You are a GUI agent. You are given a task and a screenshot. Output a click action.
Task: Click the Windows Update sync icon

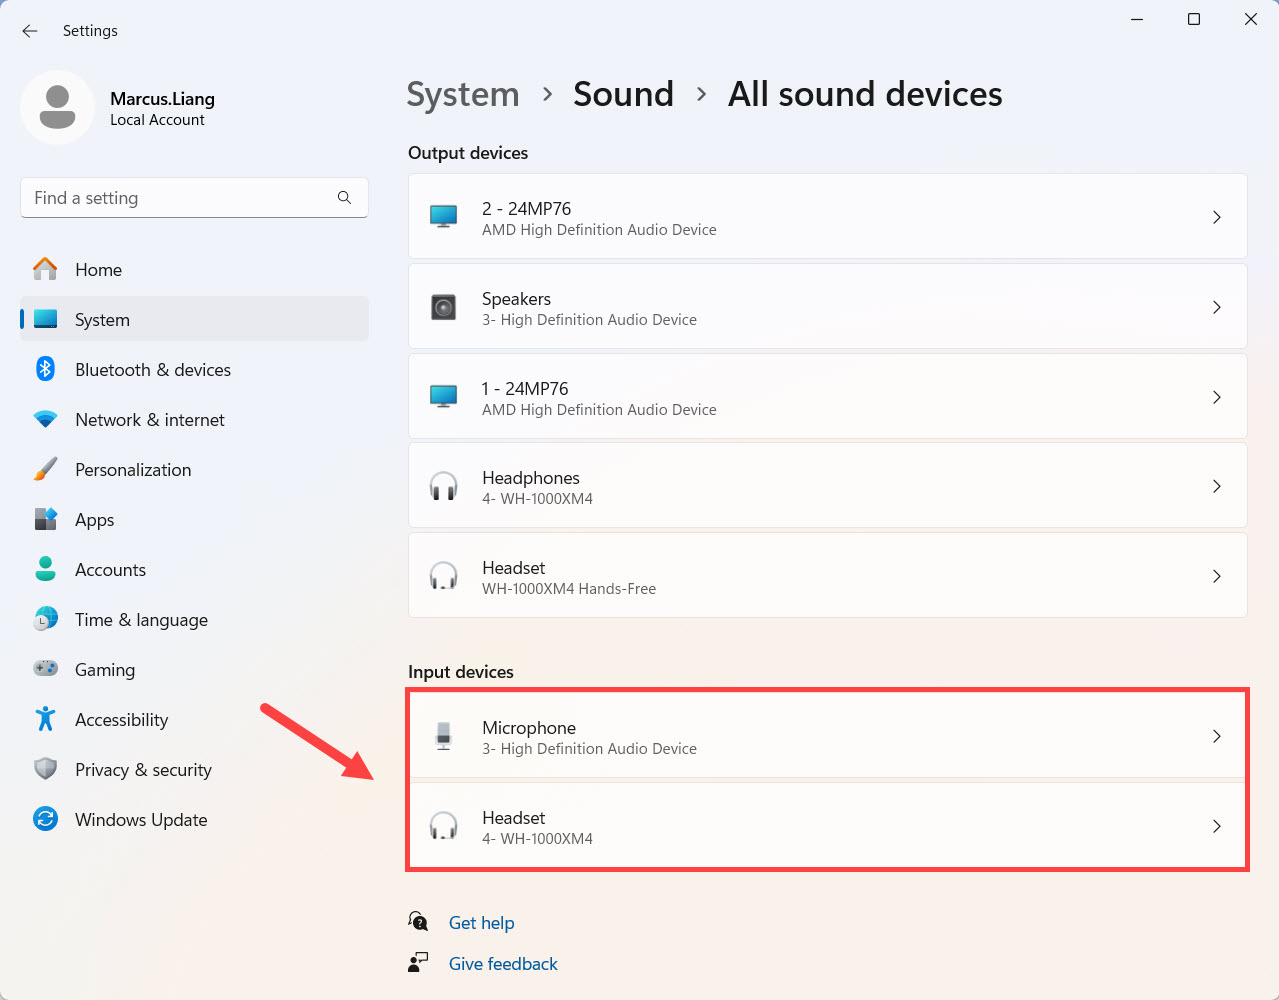click(46, 819)
